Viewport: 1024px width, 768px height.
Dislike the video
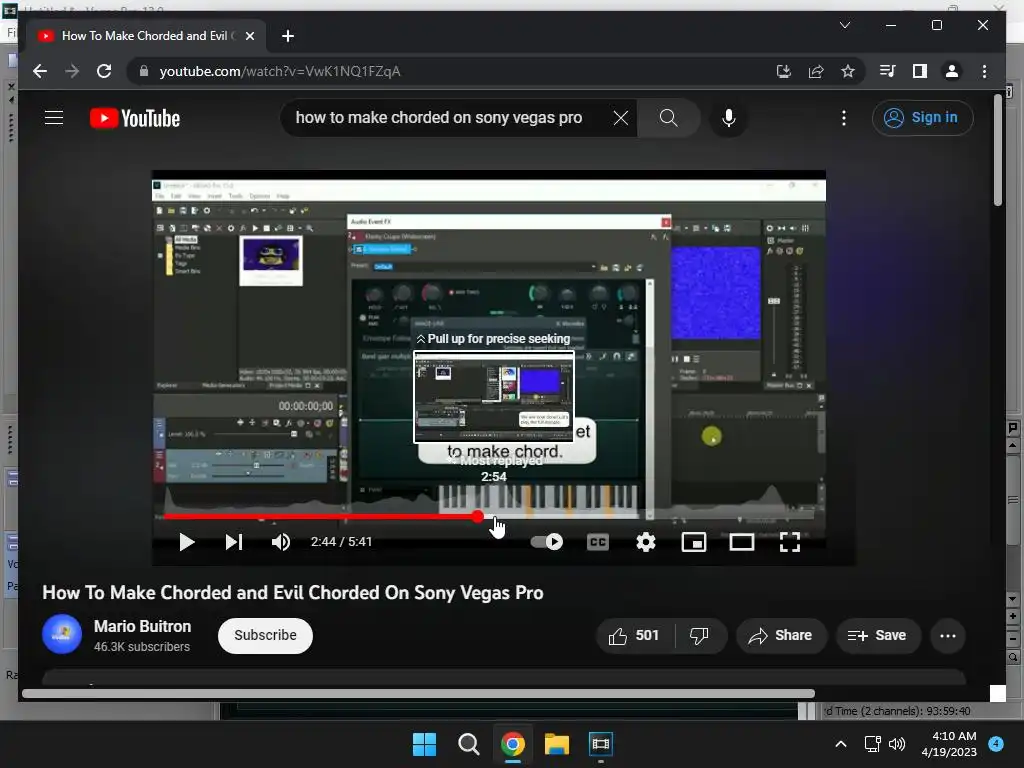coord(700,635)
